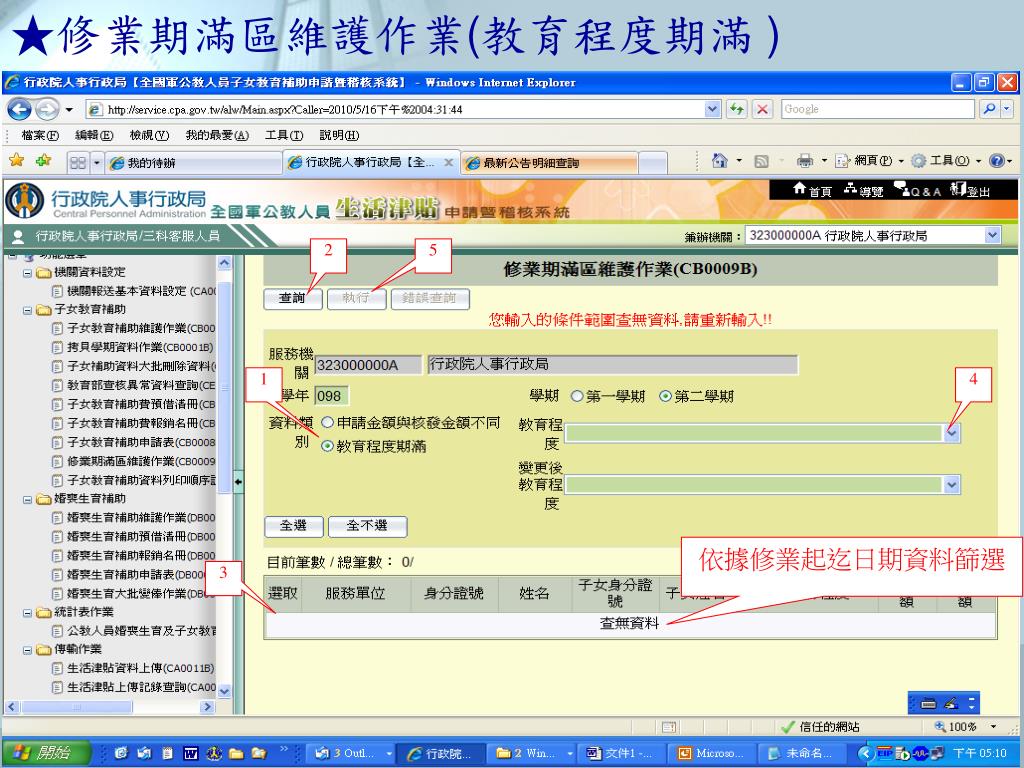Switch to the 我的待辦 browser tab
Viewport: 1024px width, 768px height.
(x=193, y=163)
